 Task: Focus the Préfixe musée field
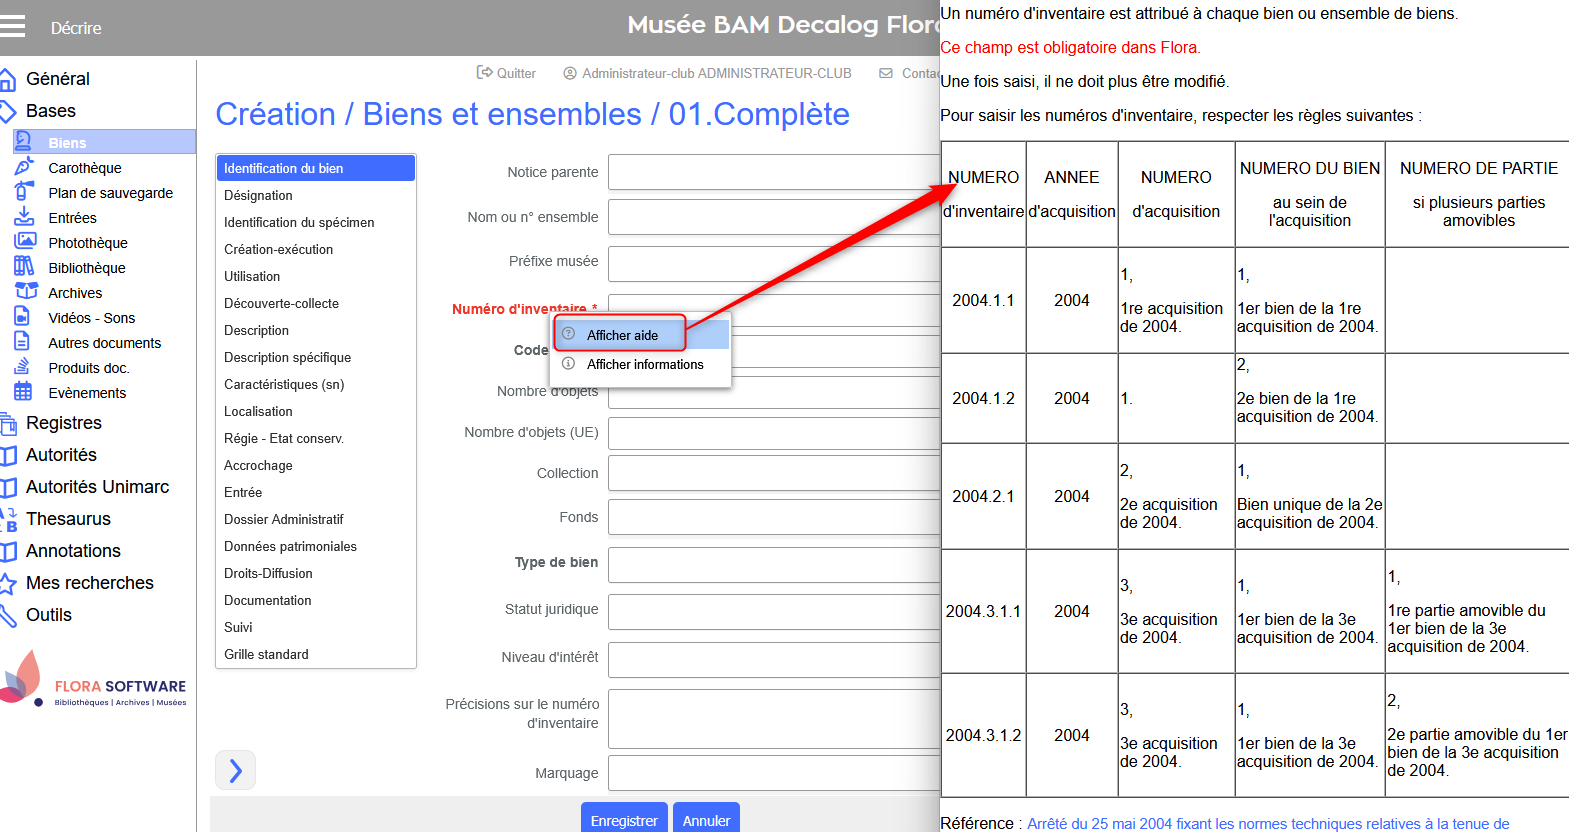point(774,264)
